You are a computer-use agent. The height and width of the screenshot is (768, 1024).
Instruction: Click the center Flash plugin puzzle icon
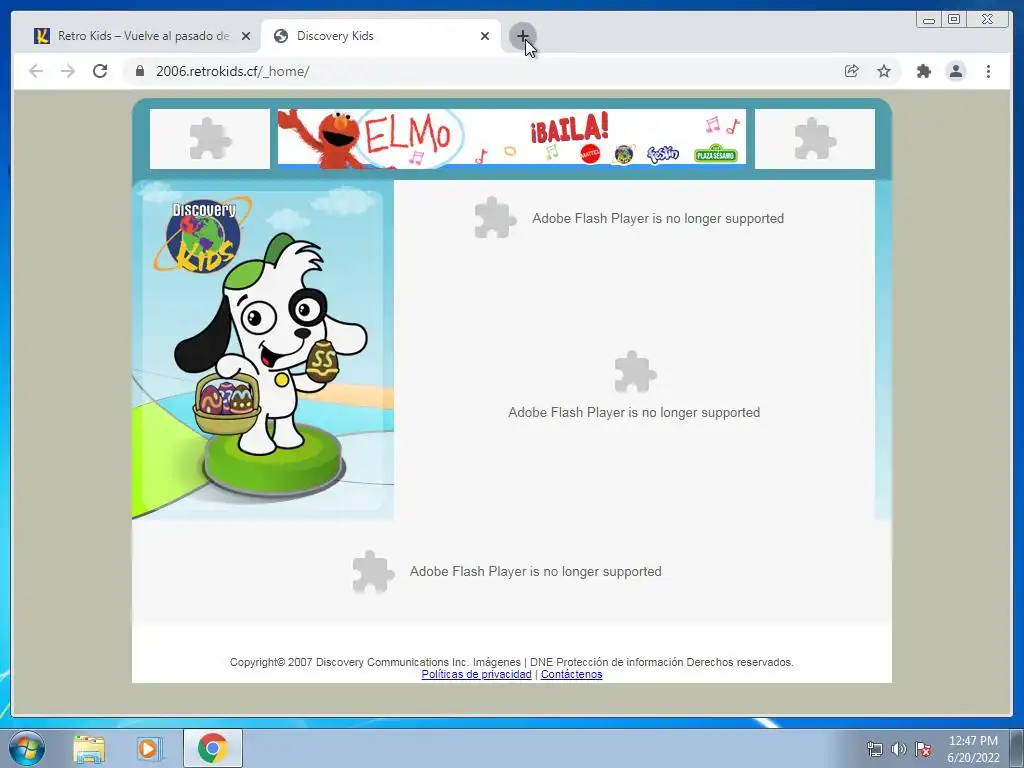click(x=635, y=372)
